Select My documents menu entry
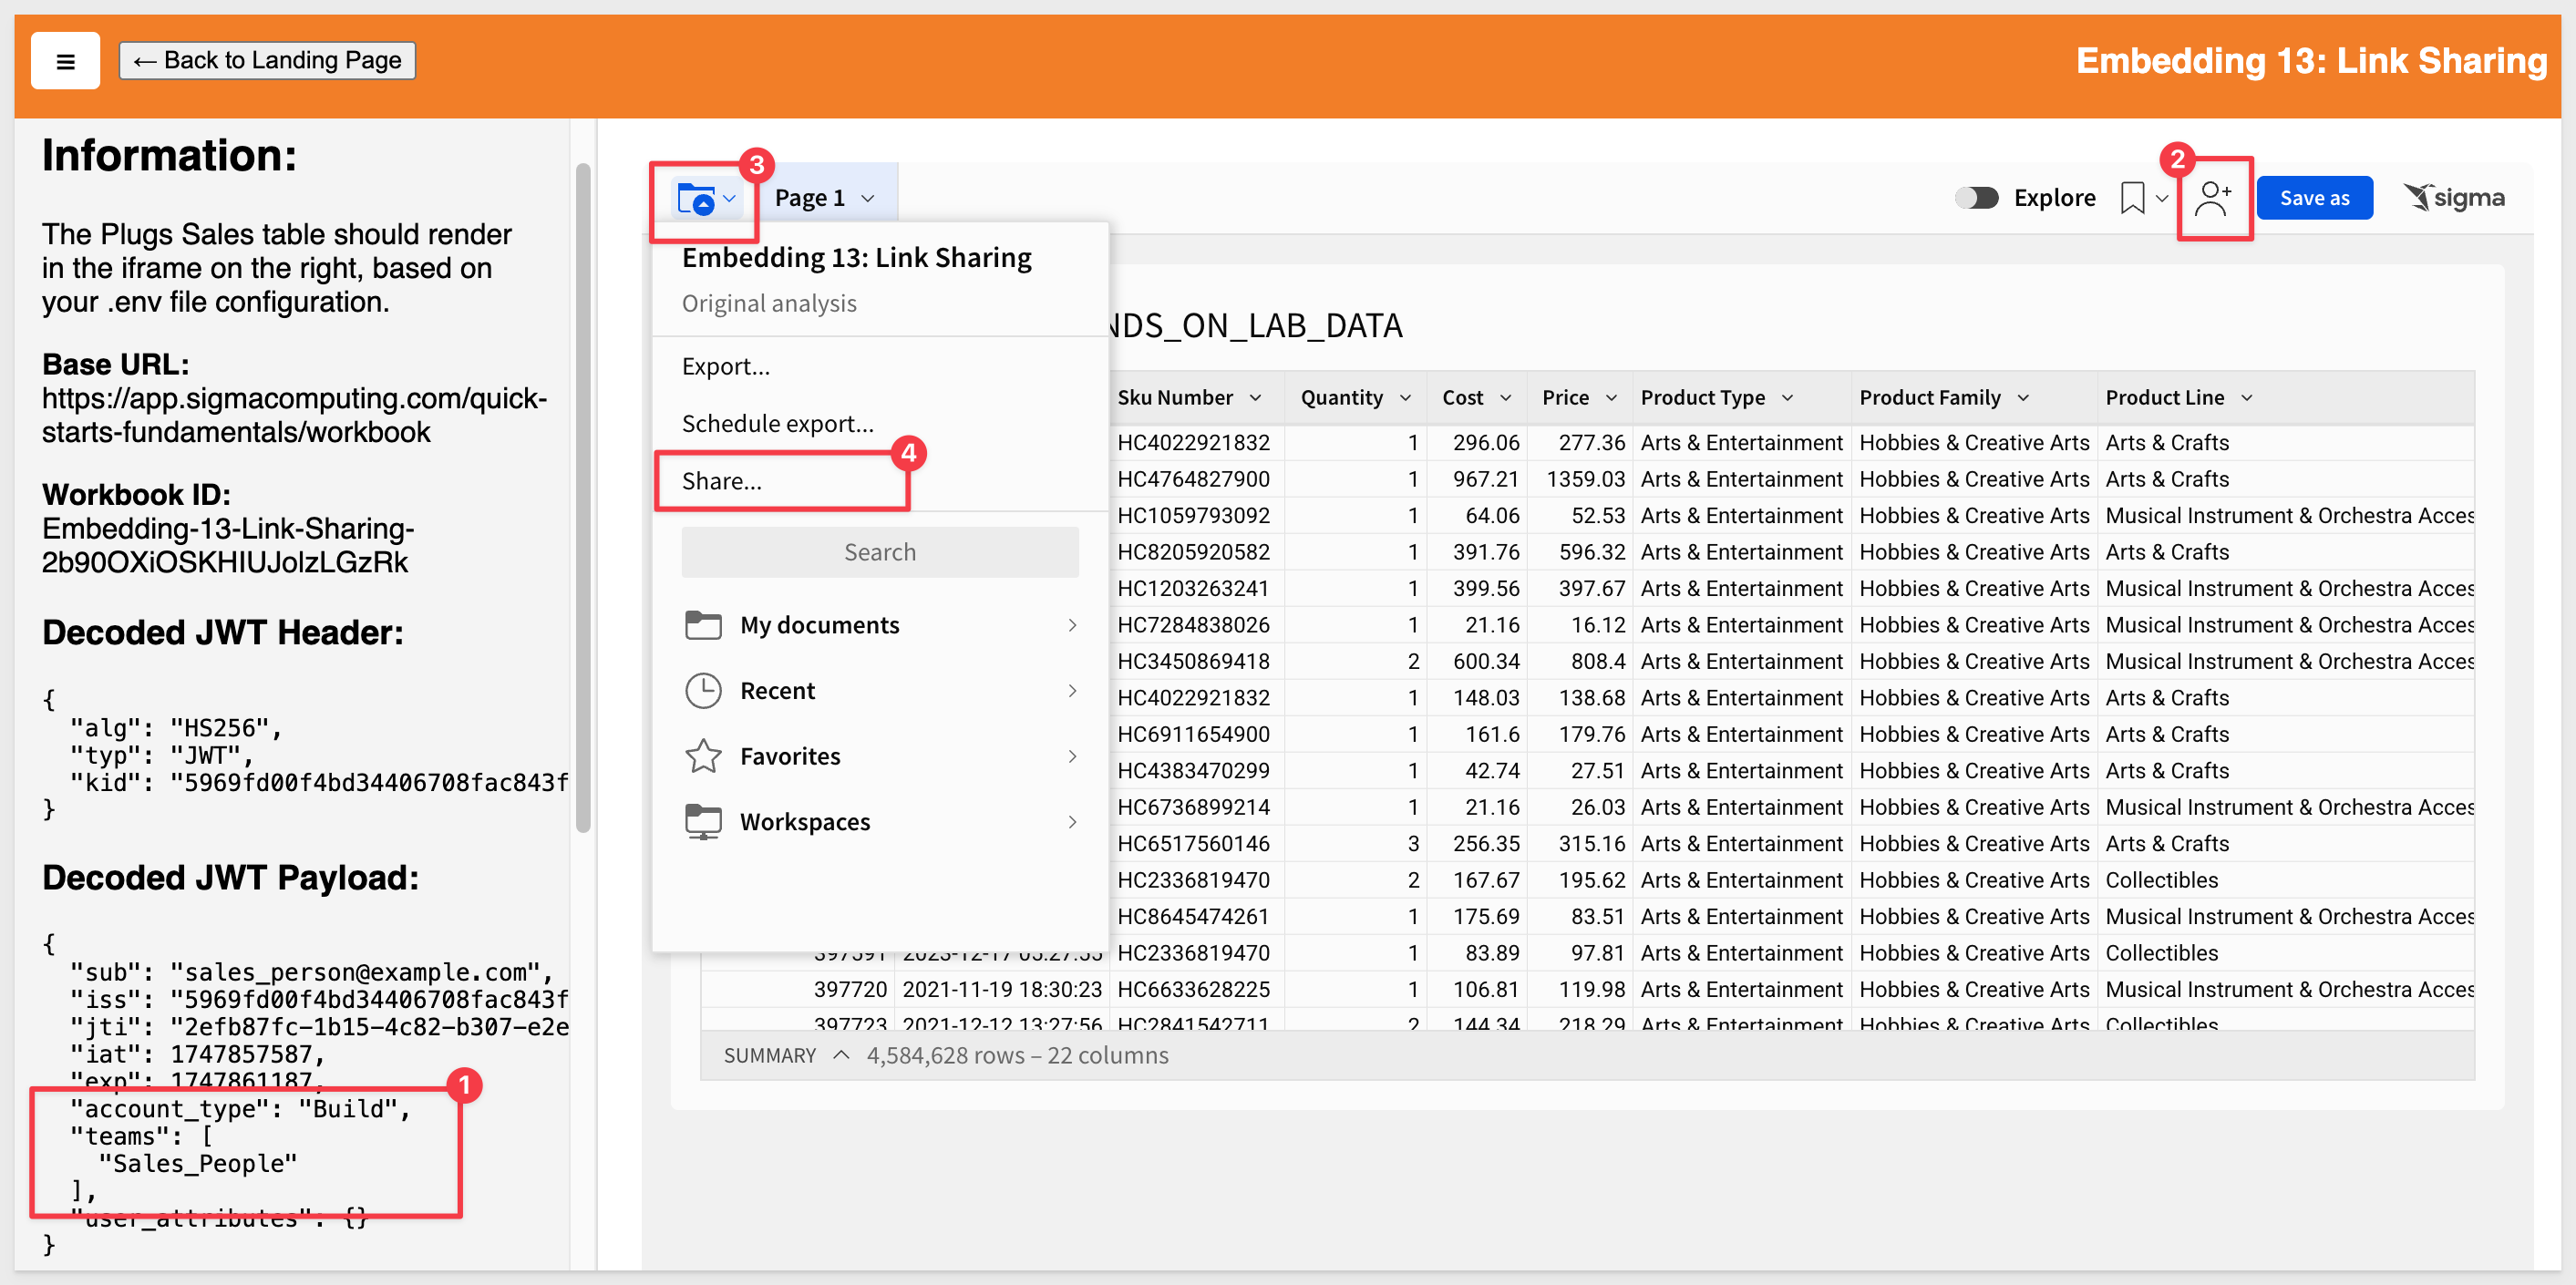 point(880,625)
